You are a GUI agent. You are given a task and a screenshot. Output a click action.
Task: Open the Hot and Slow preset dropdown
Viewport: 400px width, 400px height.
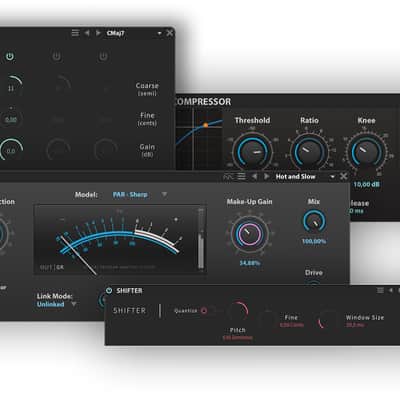coord(332,177)
